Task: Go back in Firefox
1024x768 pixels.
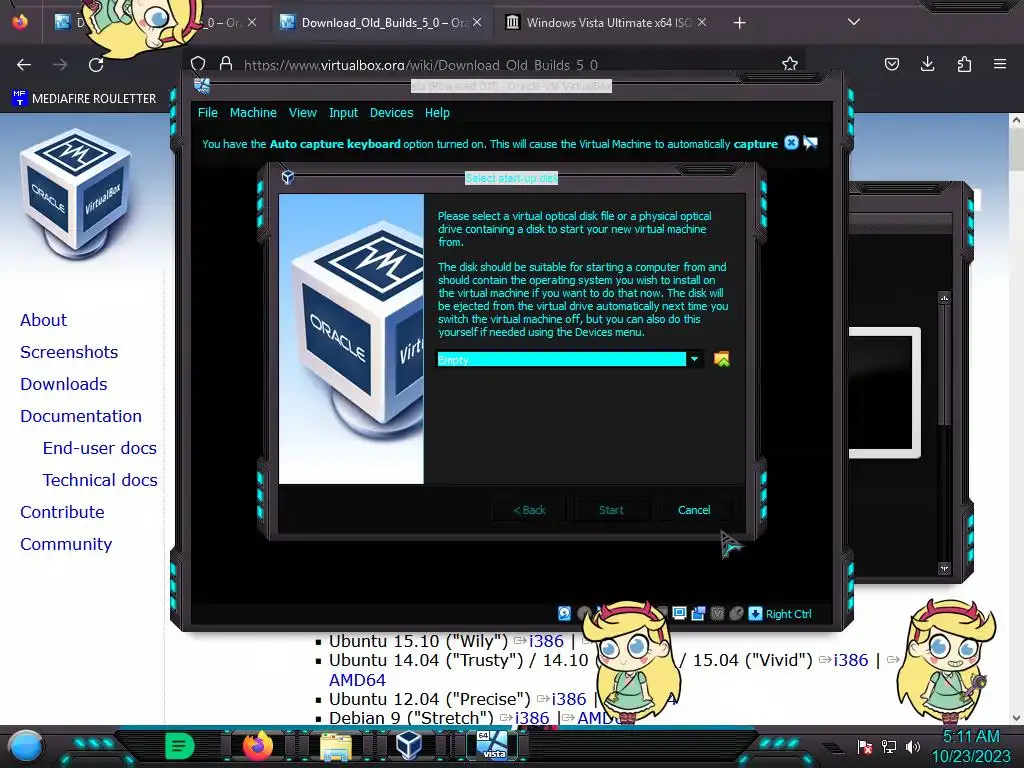Action: (x=24, y=65)
